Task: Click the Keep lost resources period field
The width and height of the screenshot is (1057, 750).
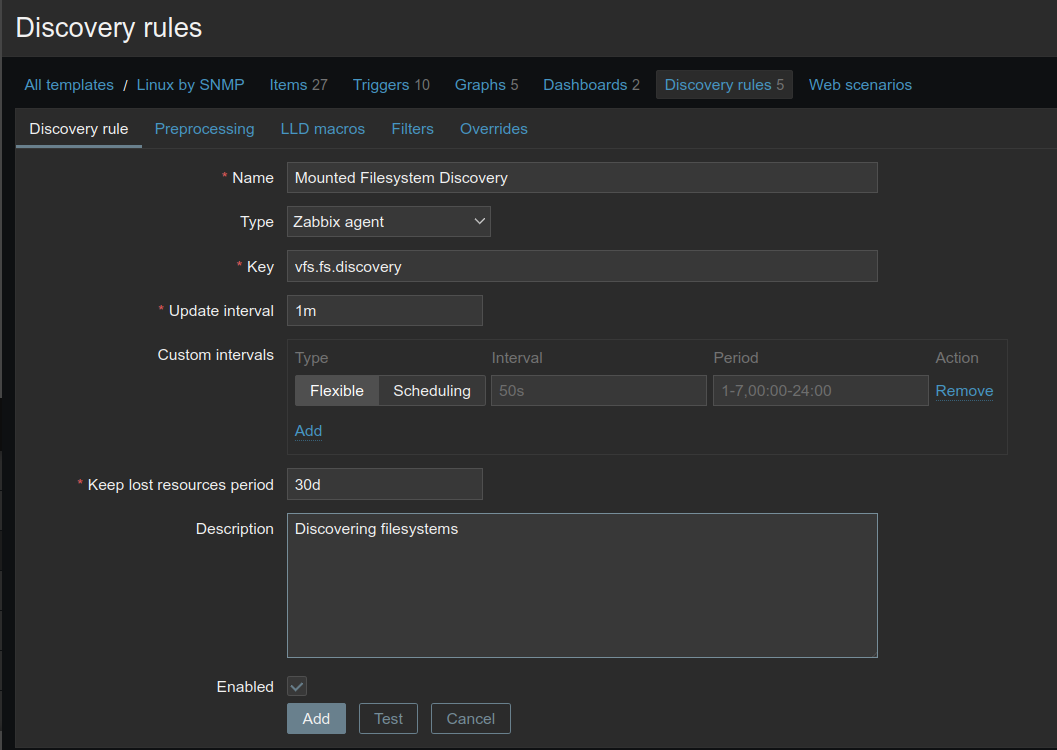Action: click(x=385, y=485)
